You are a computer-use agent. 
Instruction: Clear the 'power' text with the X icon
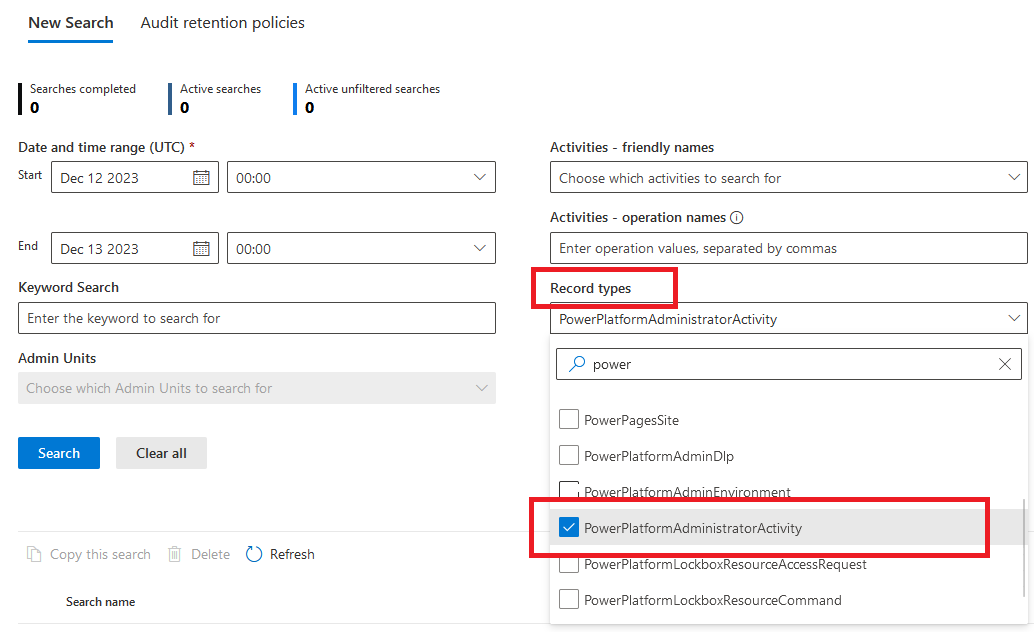coord(1004,364)
